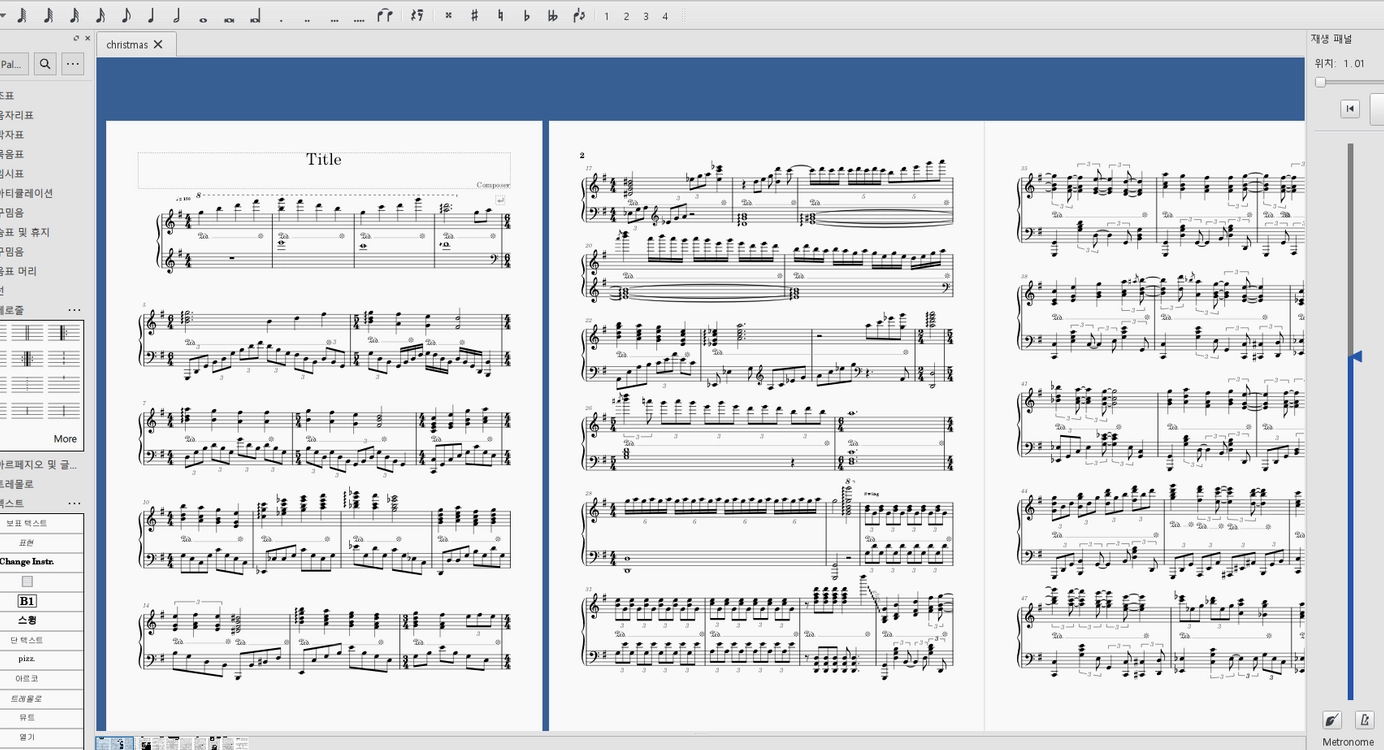
Task: Select the quarter note duration
Action: pyautogui.click(x=151, y=15)
